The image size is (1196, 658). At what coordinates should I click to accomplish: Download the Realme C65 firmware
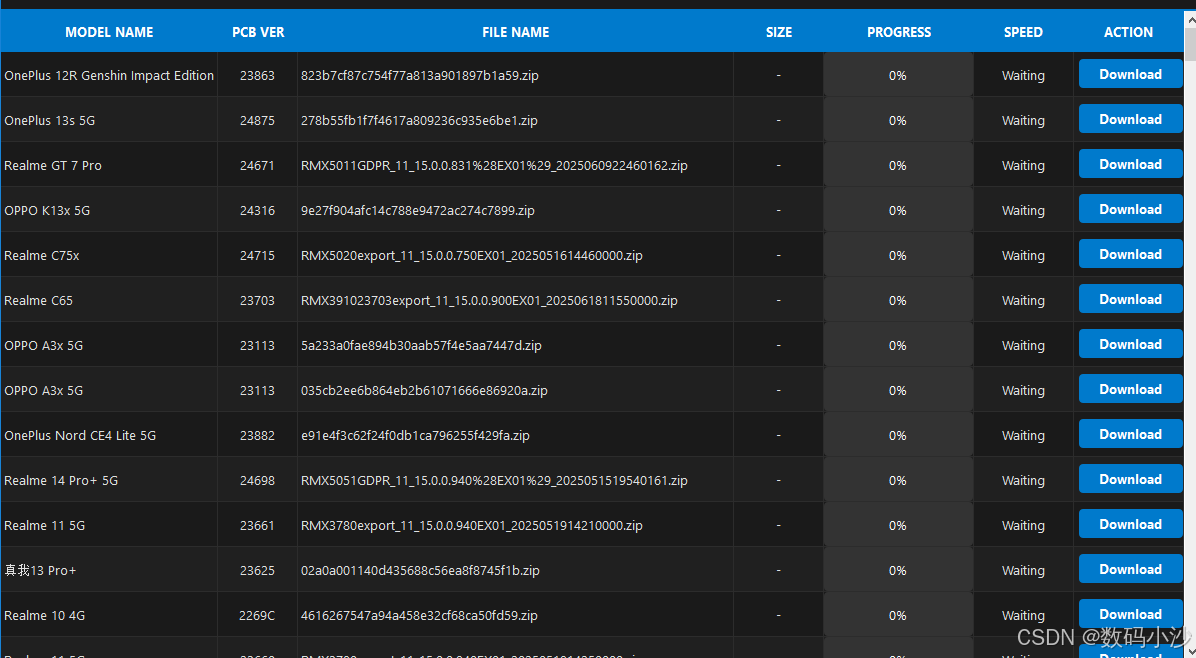[1130, 300]
